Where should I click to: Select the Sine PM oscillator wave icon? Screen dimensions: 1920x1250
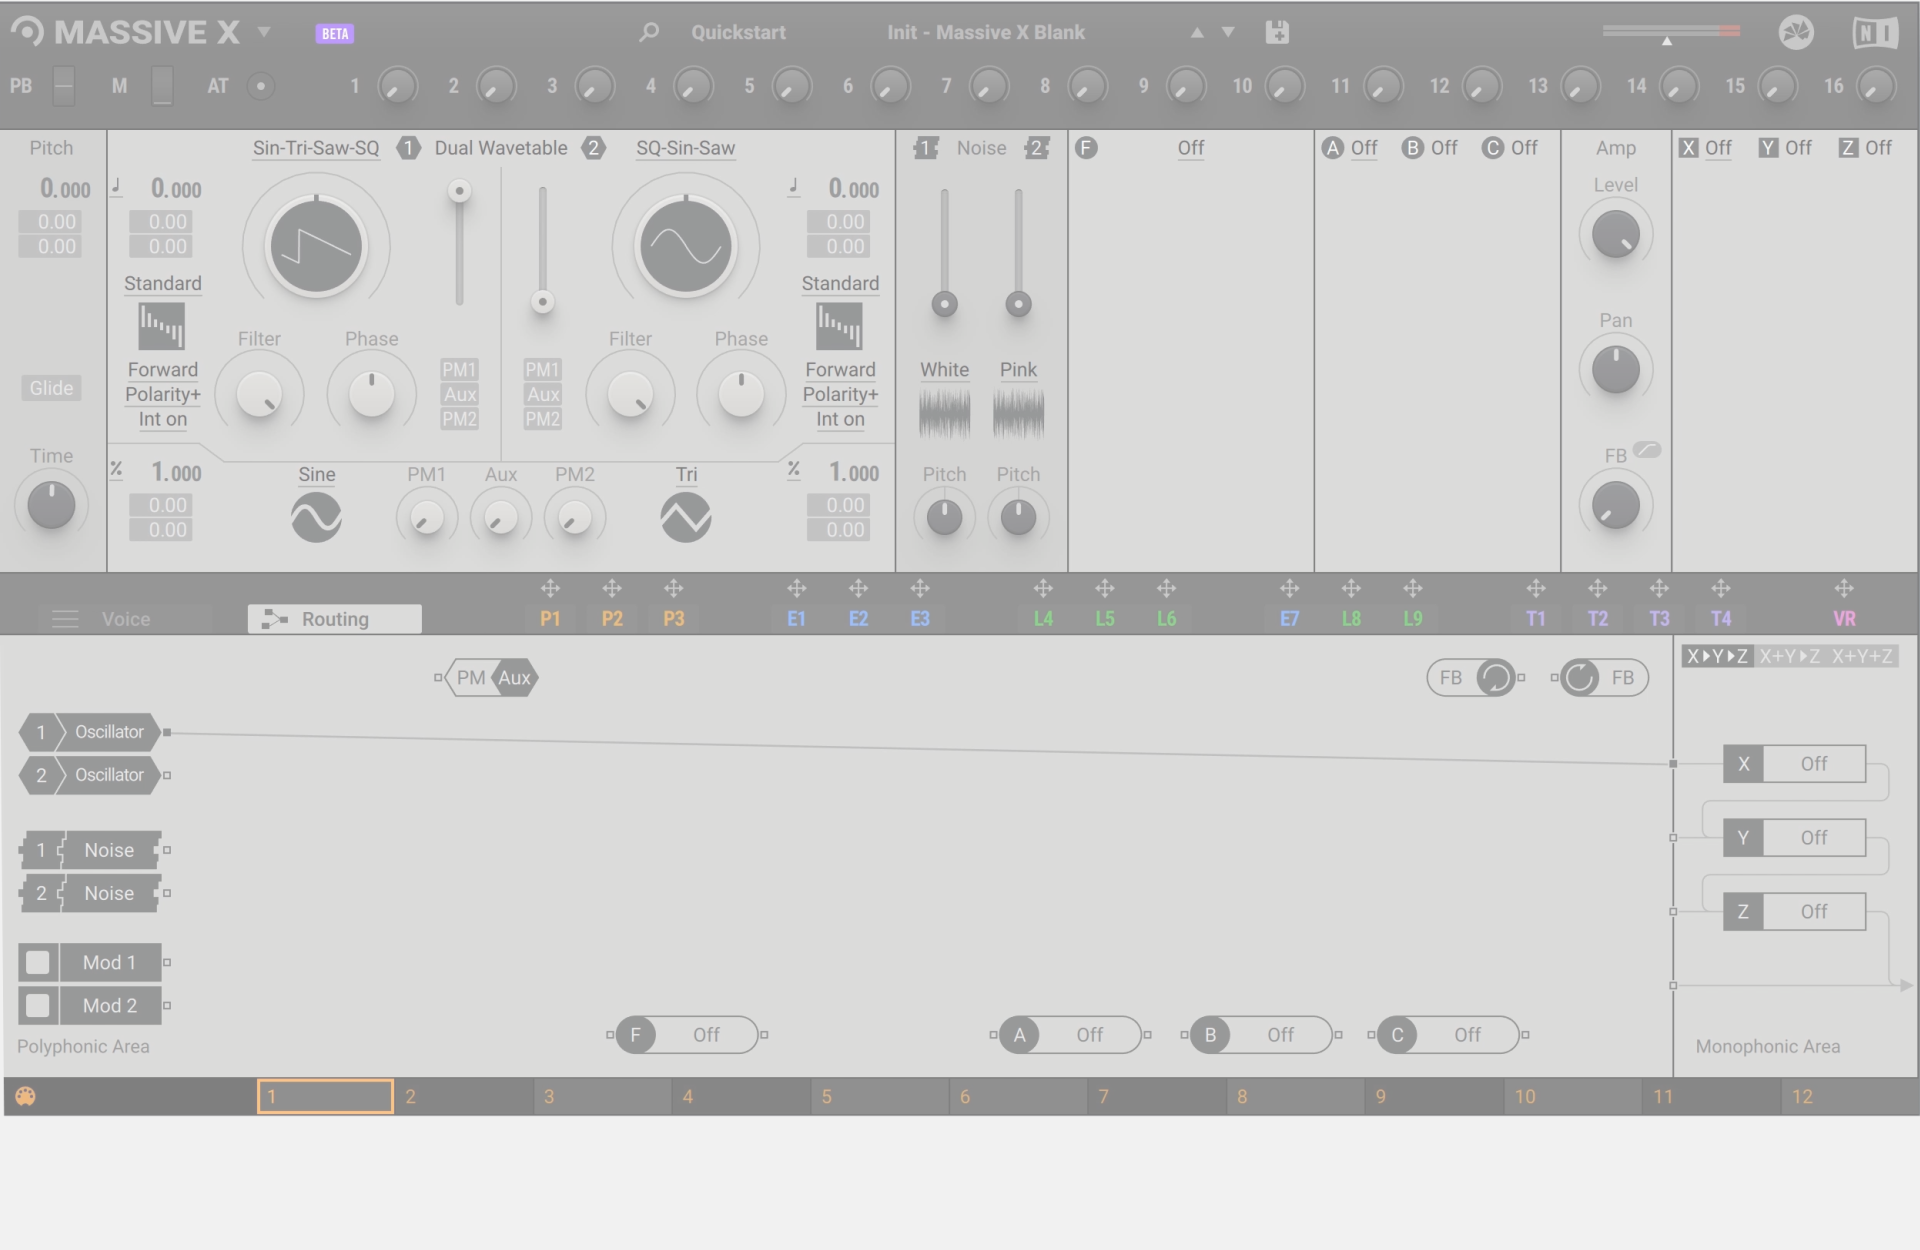click(316, 517)
